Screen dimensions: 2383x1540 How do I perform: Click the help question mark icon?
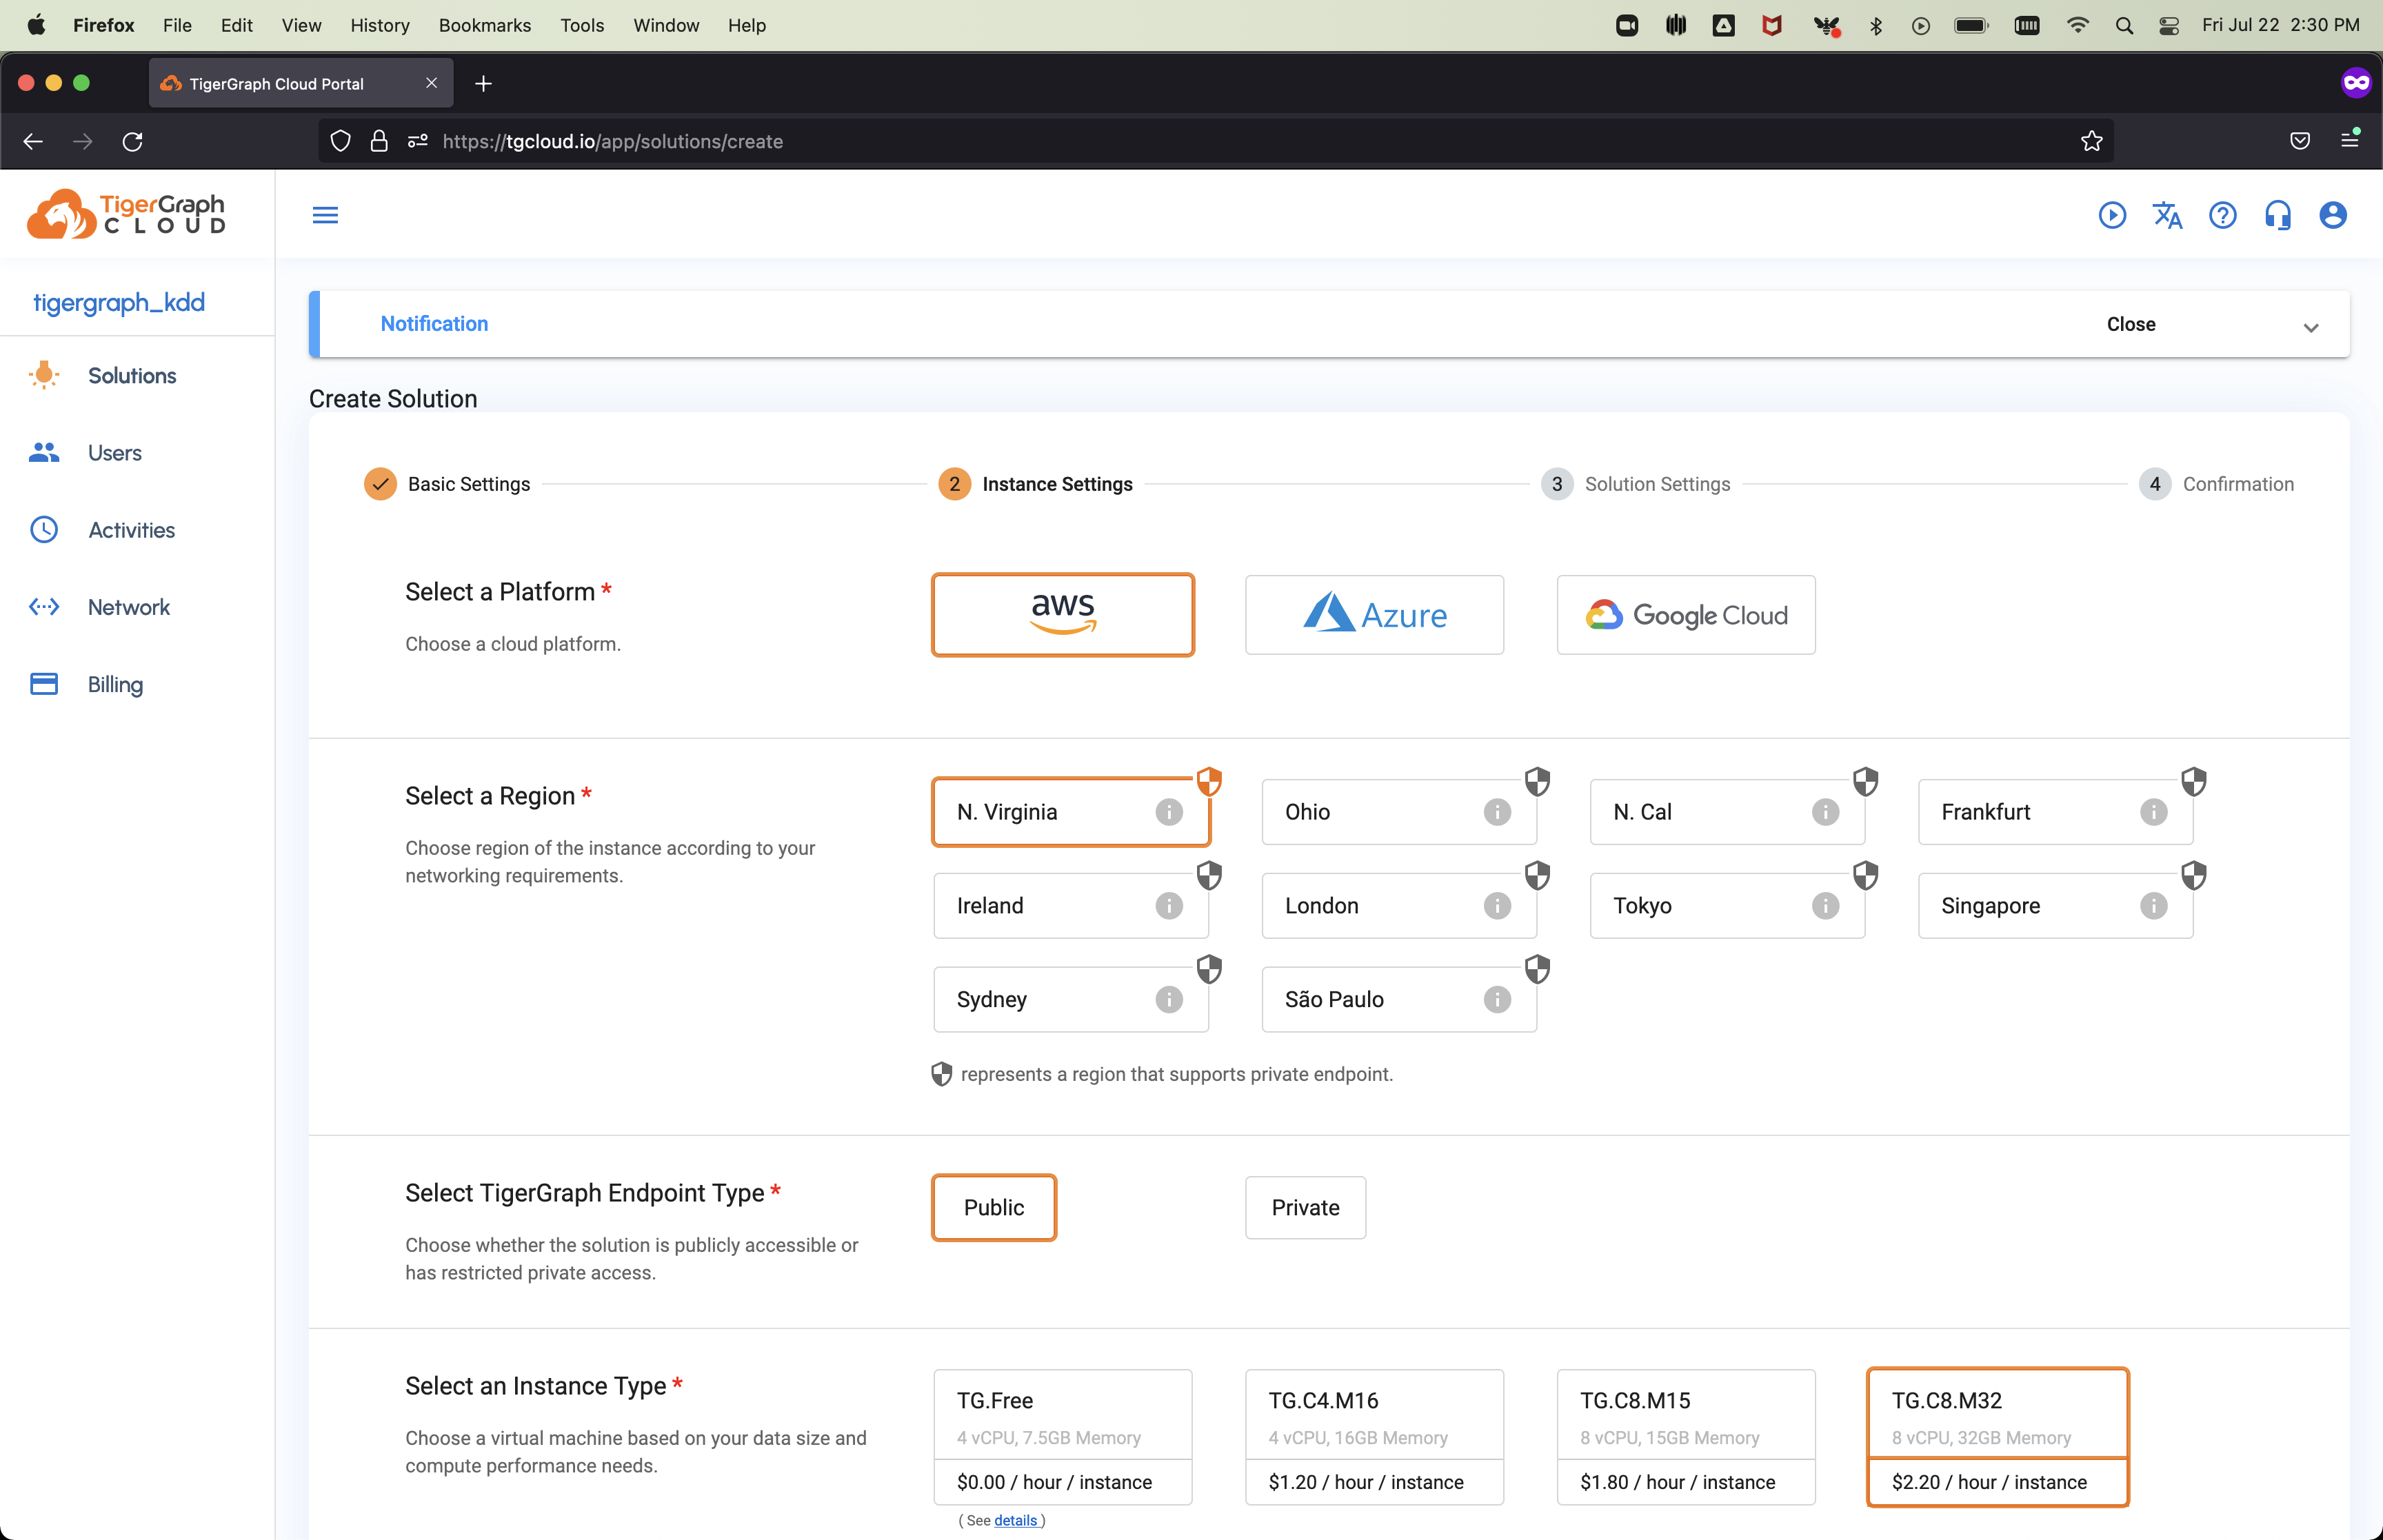[2222, 215]
